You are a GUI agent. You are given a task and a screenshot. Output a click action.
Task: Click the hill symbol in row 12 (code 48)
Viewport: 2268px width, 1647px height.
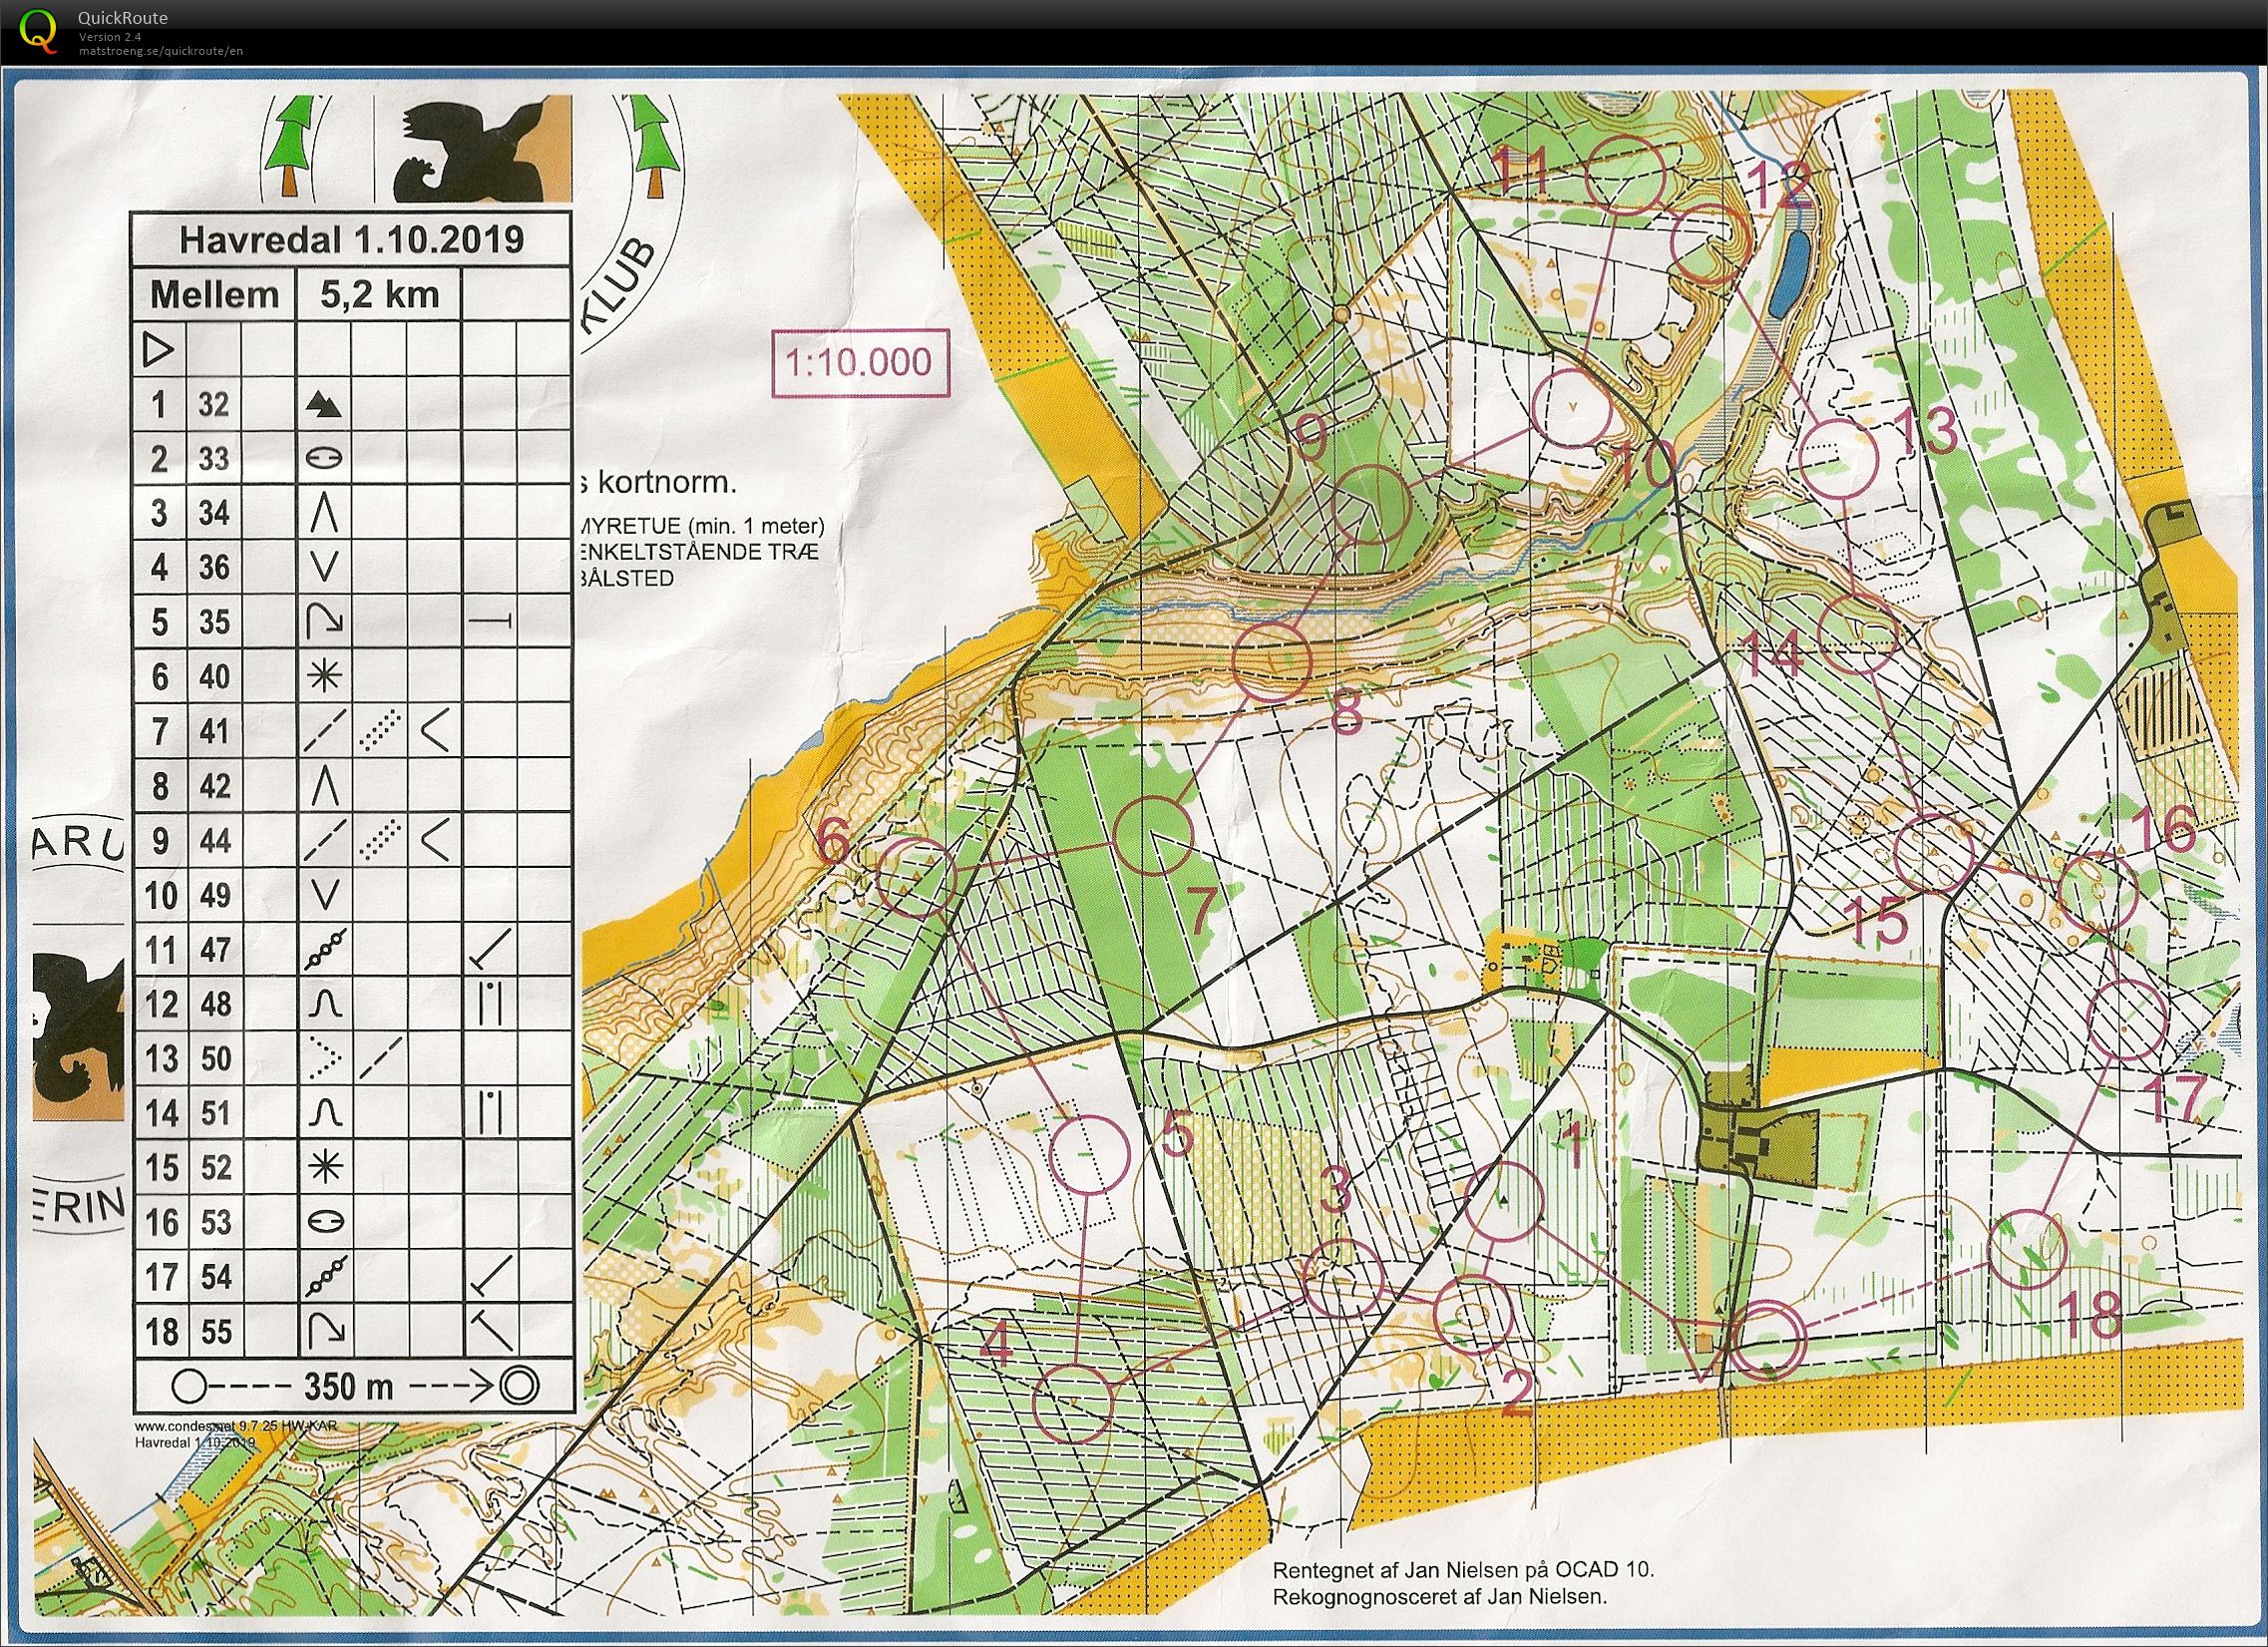(x=325, y=1004)
